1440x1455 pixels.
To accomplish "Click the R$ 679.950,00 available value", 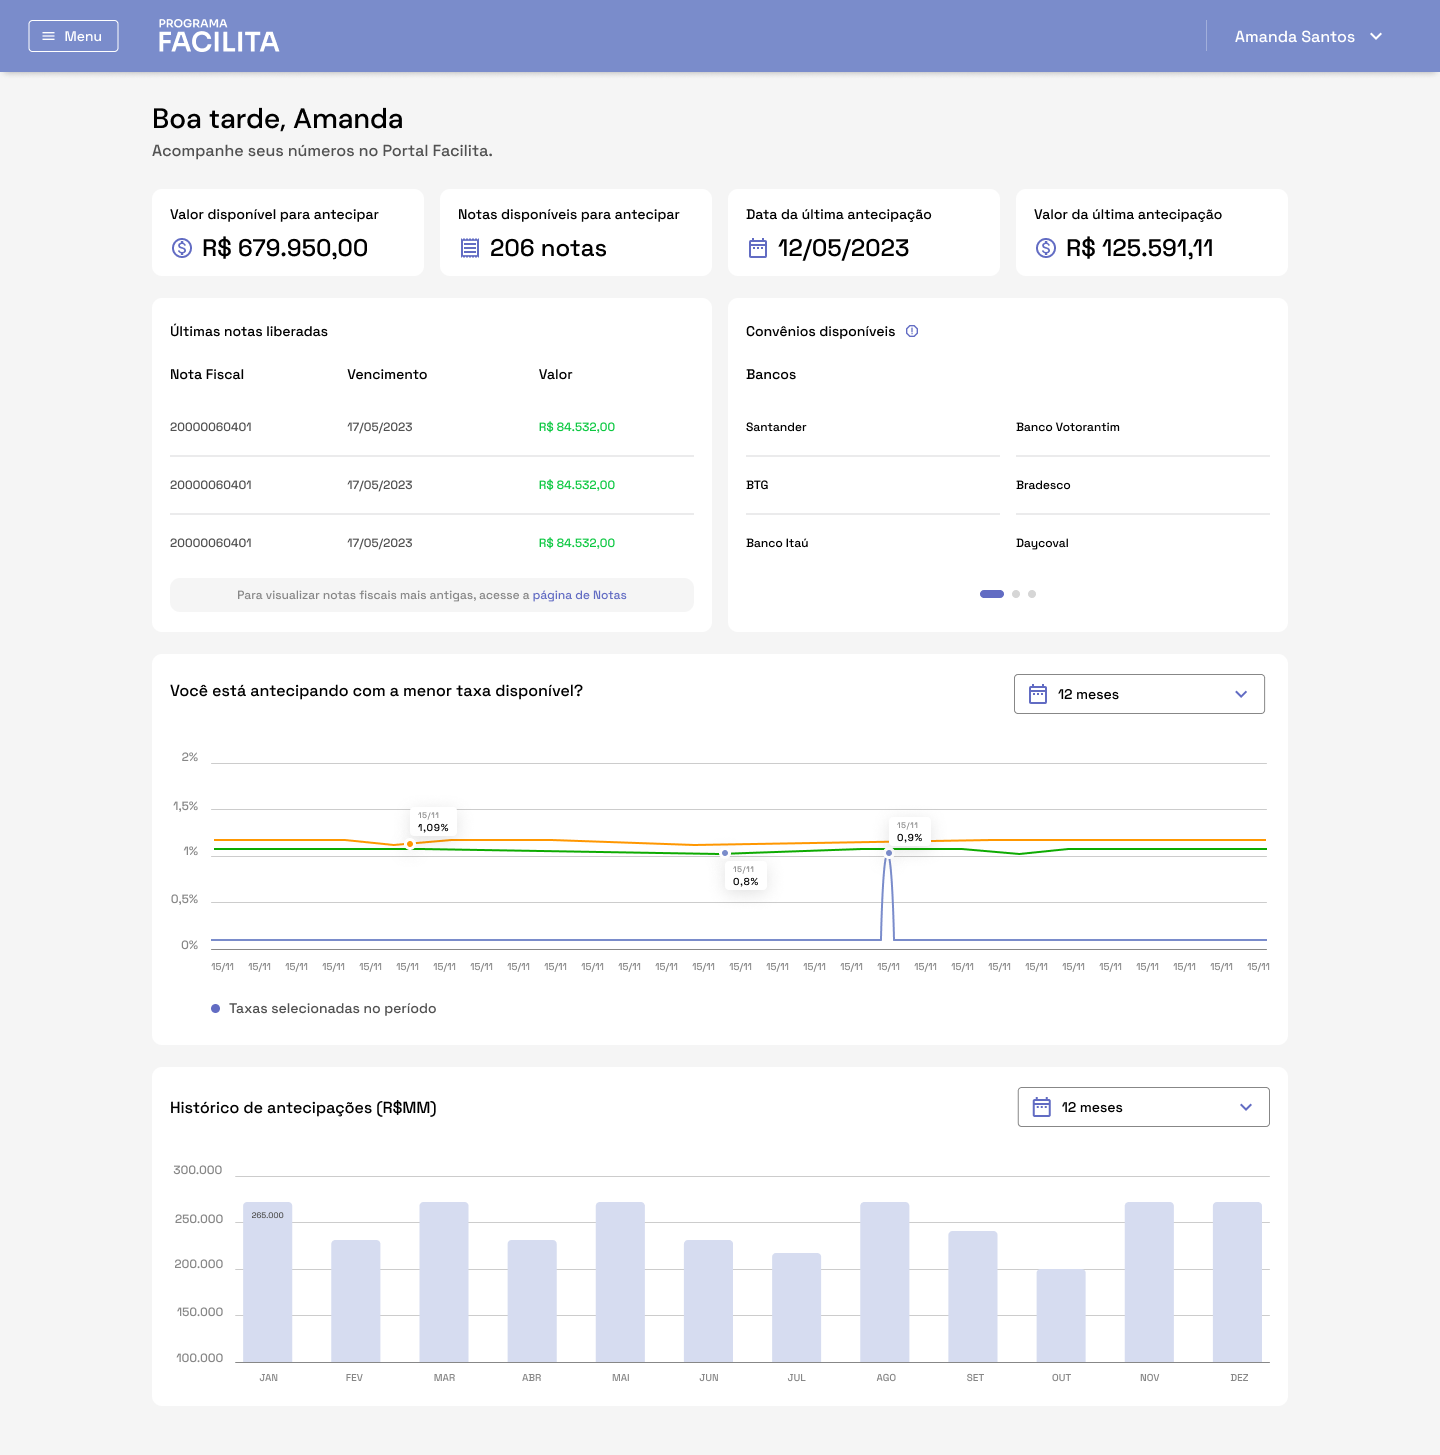I will [285, 248].
